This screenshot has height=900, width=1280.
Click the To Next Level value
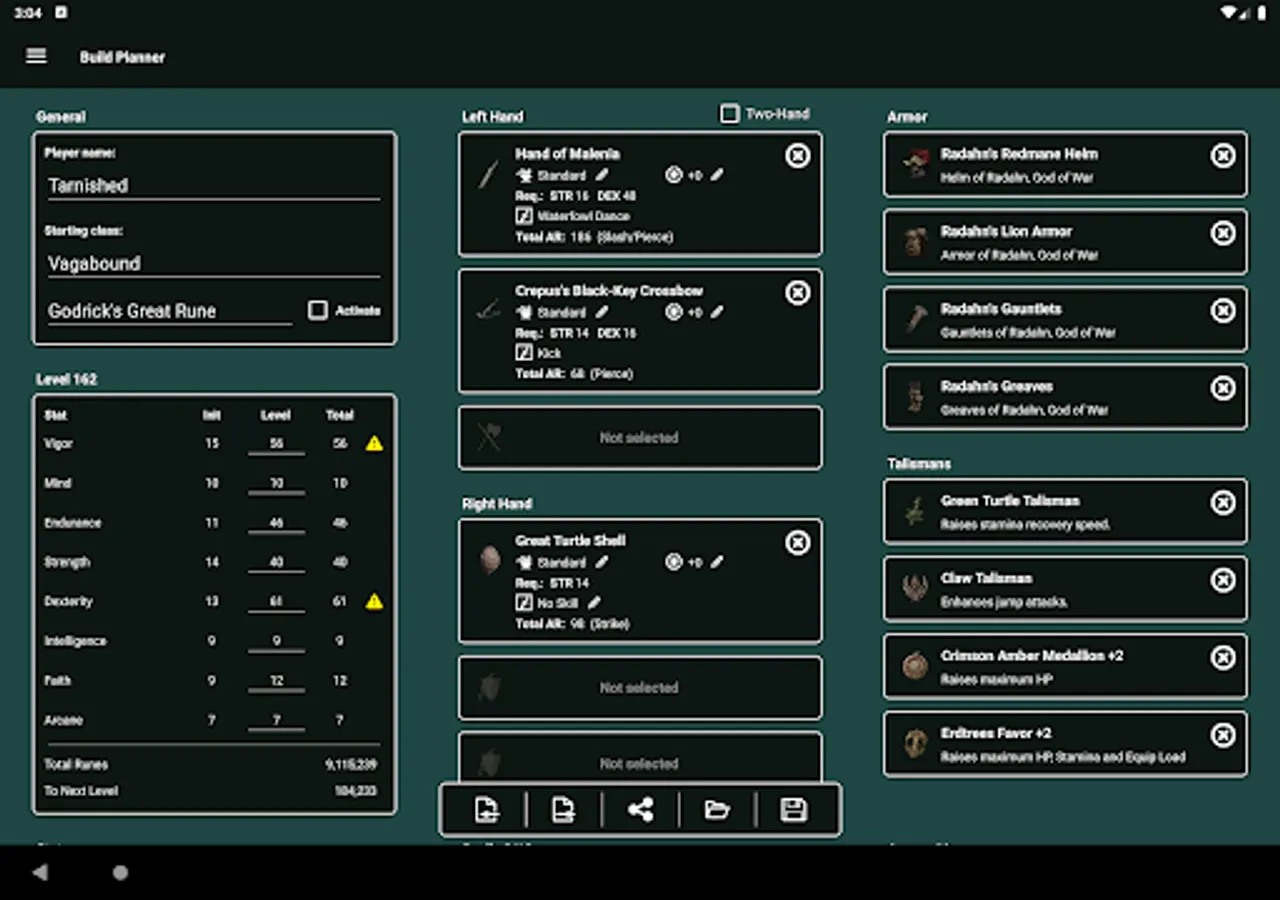click(355, 791)
